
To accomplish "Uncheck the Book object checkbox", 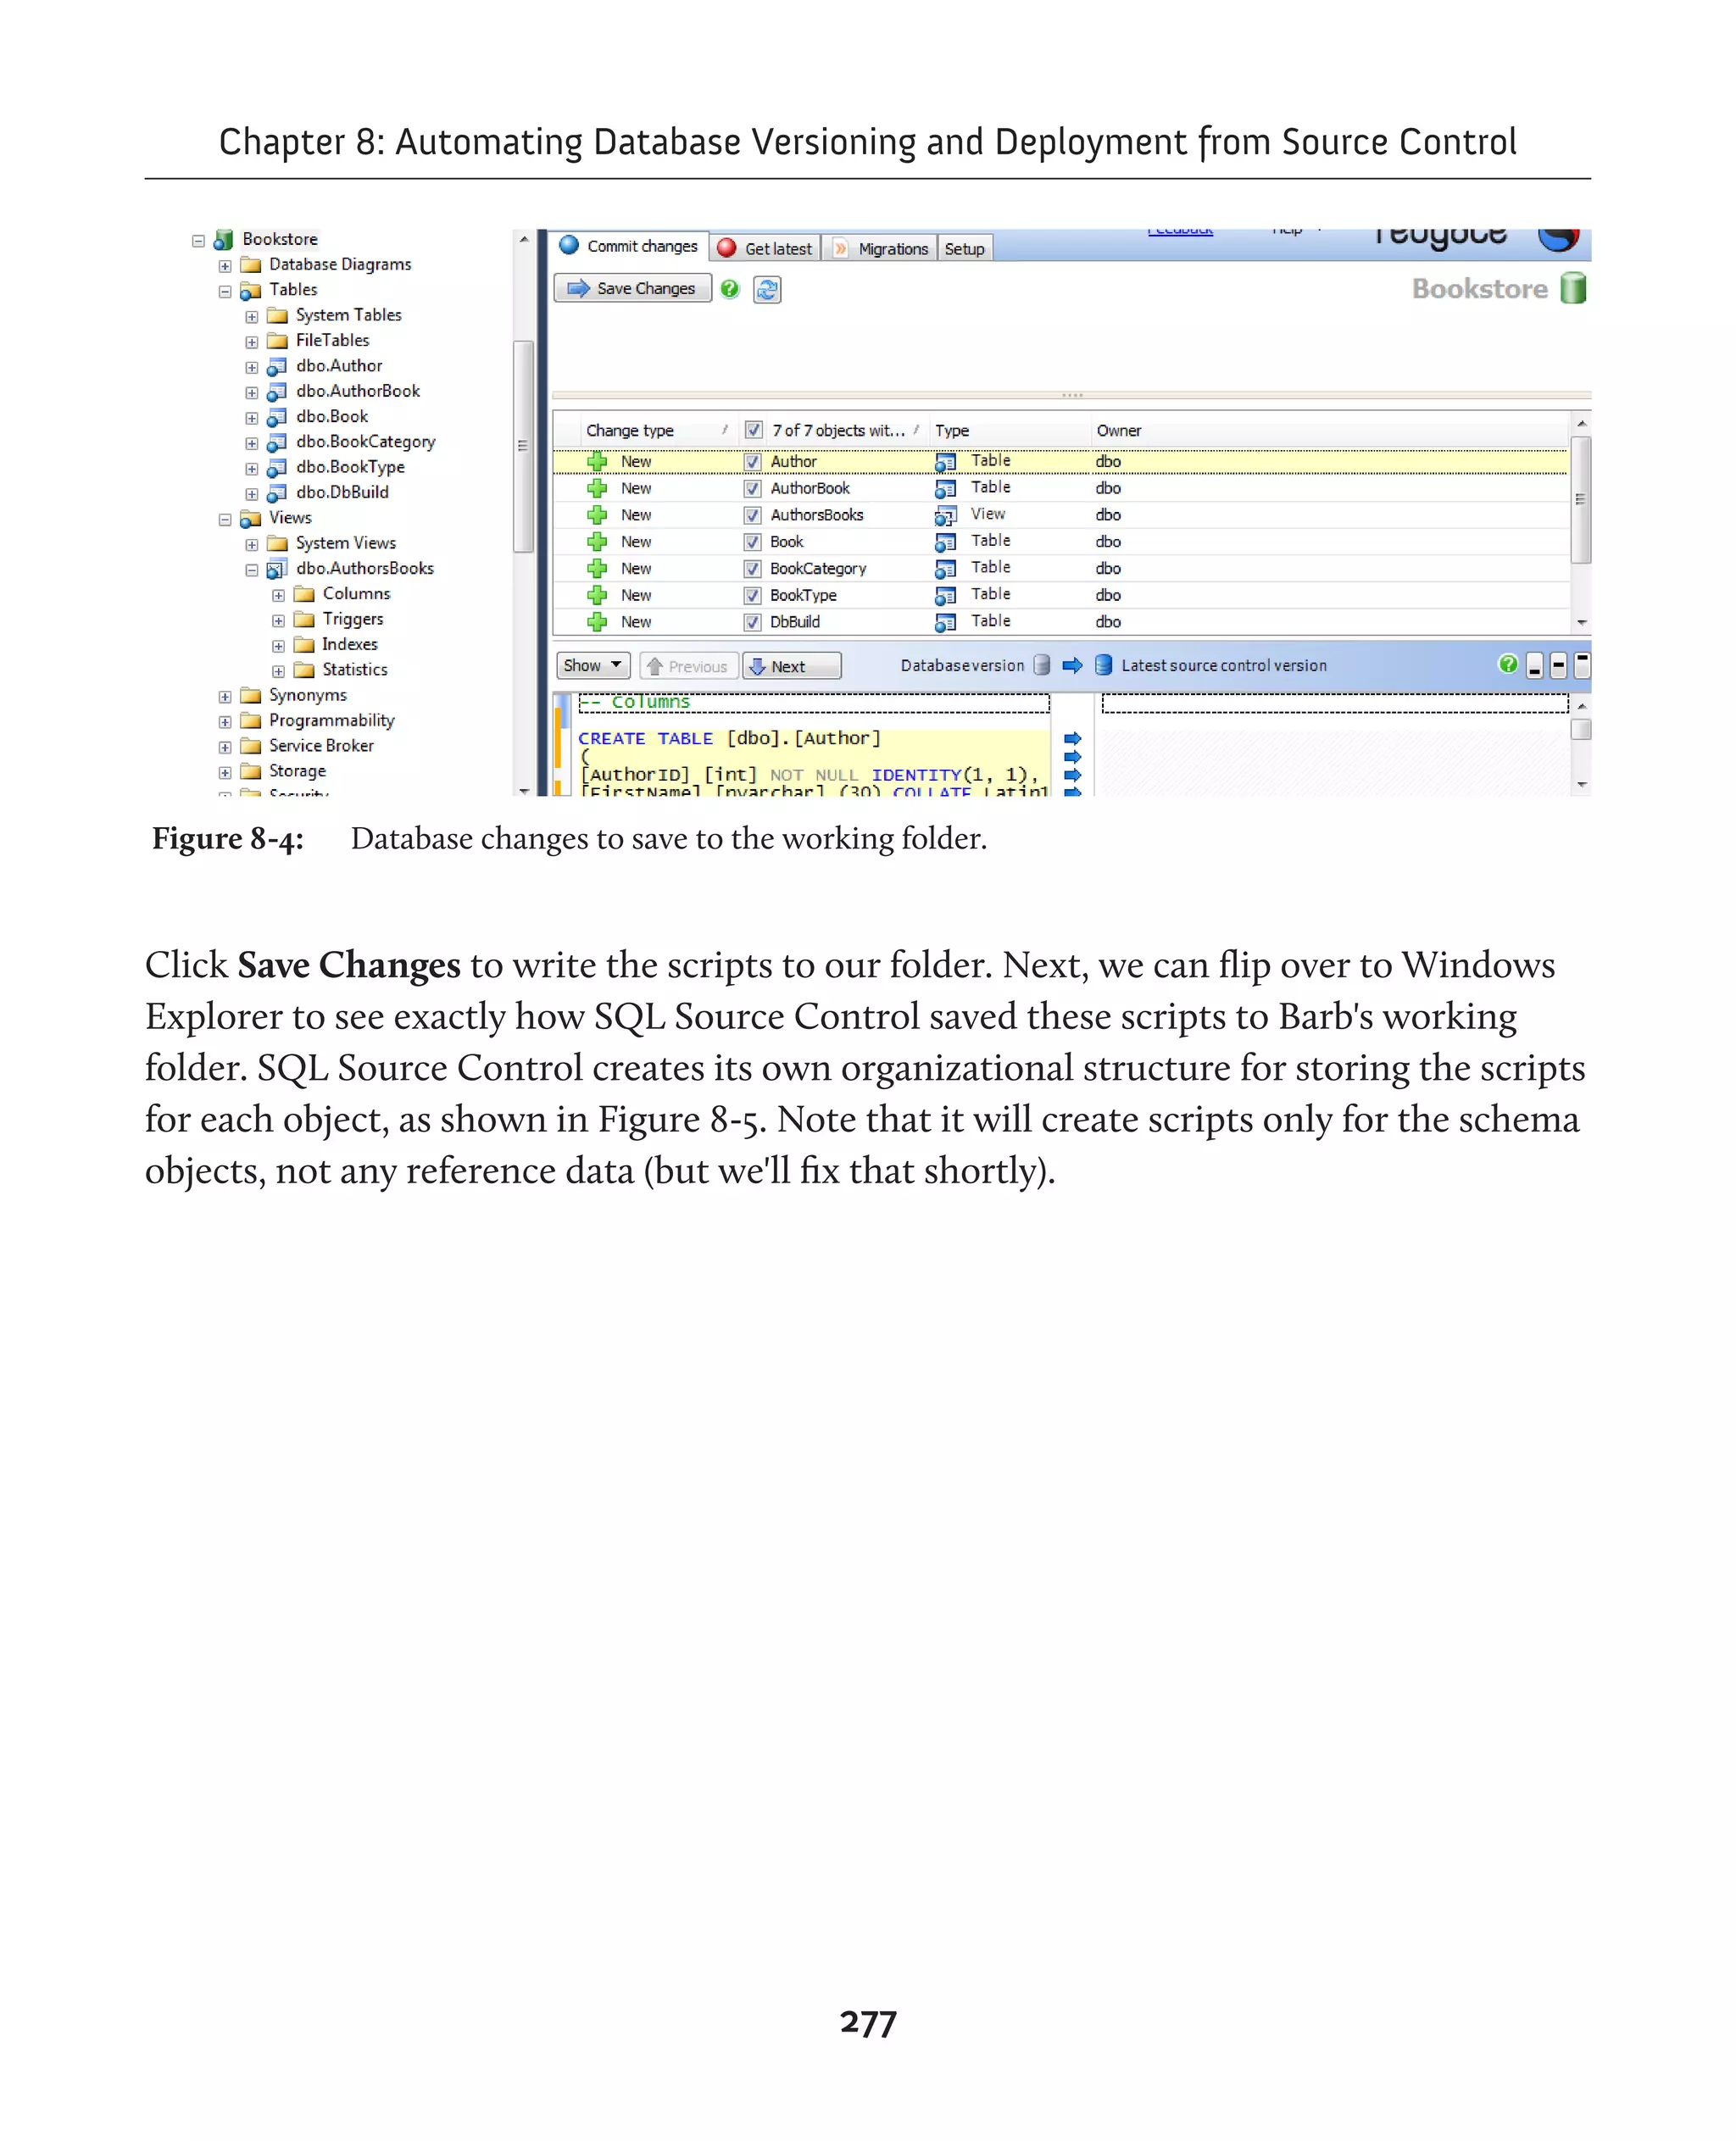I will coord(752,543).
